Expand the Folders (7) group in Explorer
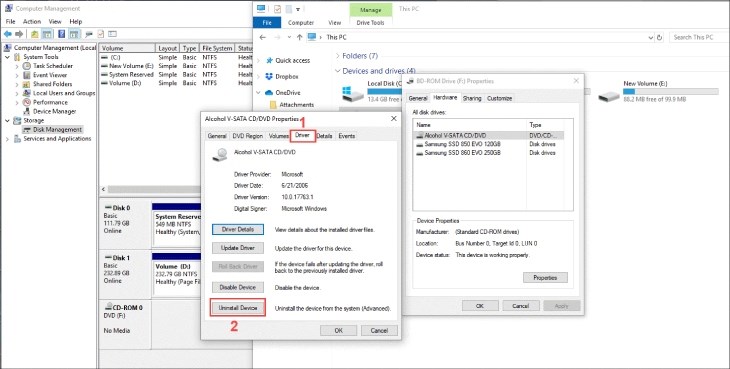730x369 pixels. (x=338, y=56)
